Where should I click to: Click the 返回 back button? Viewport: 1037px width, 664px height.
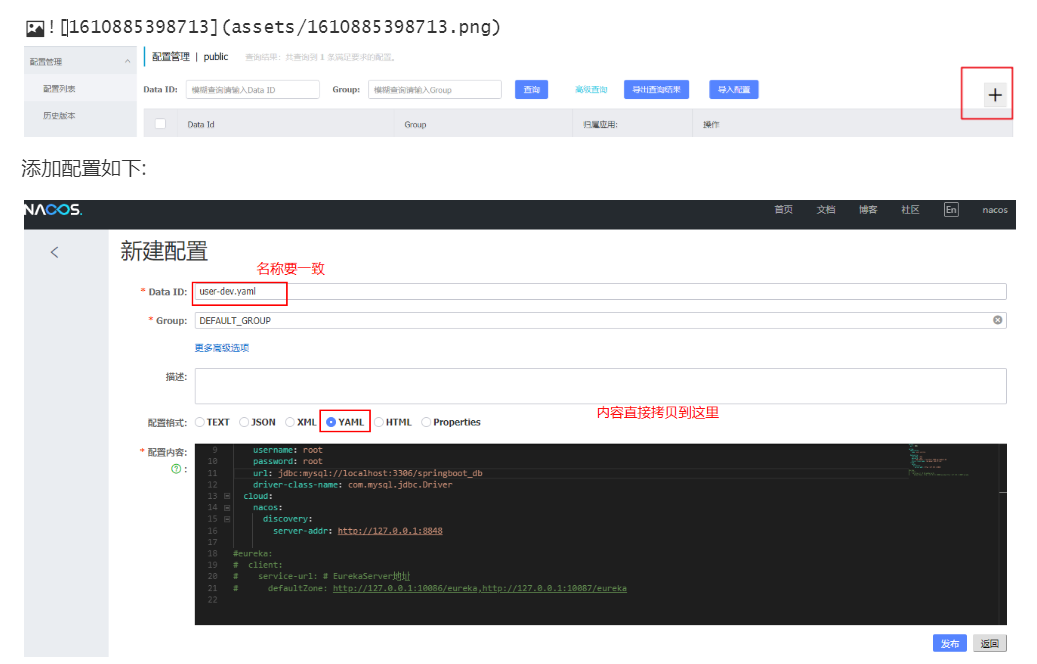click(990, 643)
